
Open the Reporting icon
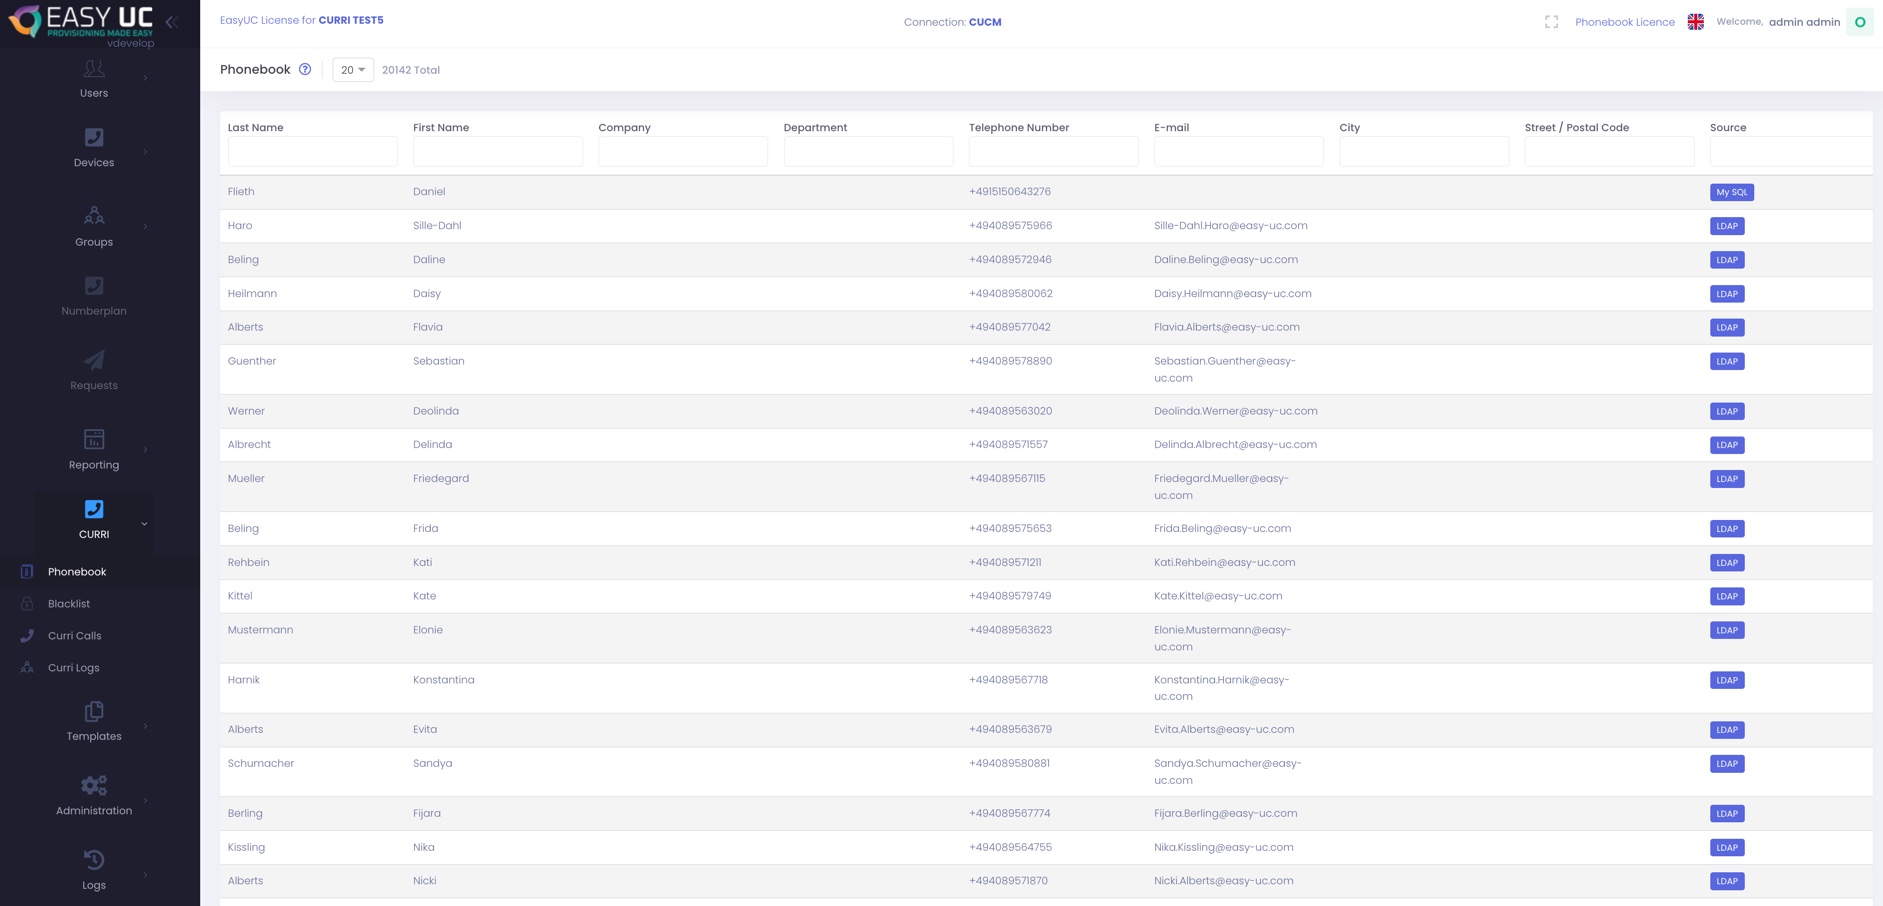tap(94, 439)
